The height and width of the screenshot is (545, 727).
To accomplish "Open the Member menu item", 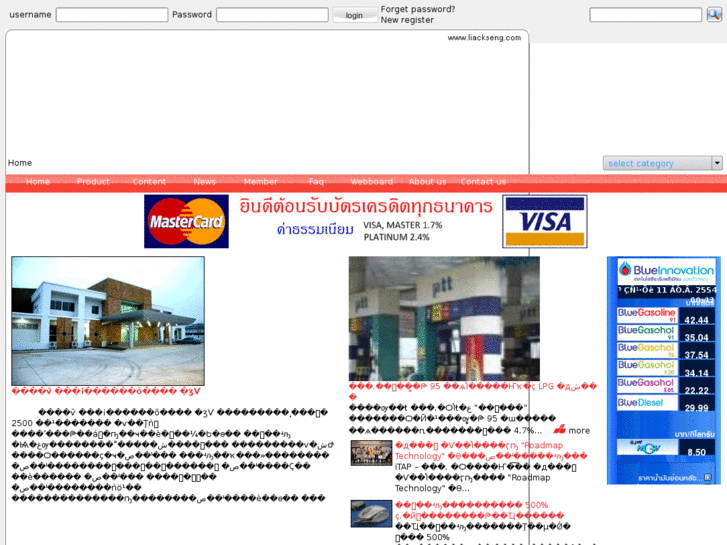I will click(x=261, y=182).
